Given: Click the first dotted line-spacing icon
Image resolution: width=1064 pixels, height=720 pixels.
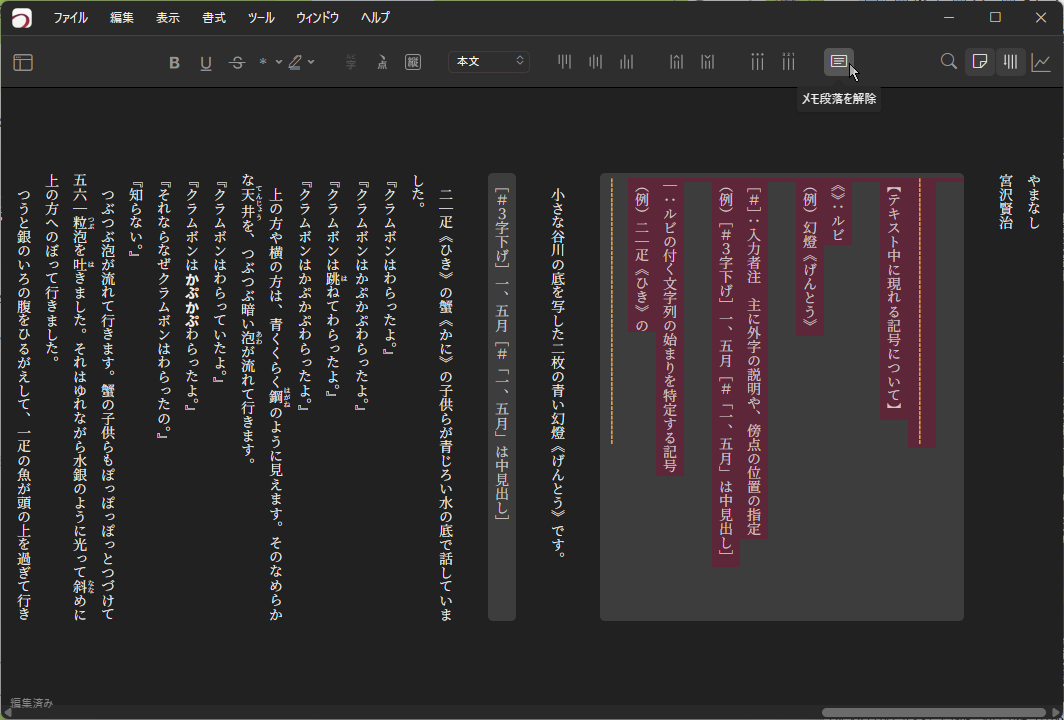Looking at the screenshot, I should 757,62.
